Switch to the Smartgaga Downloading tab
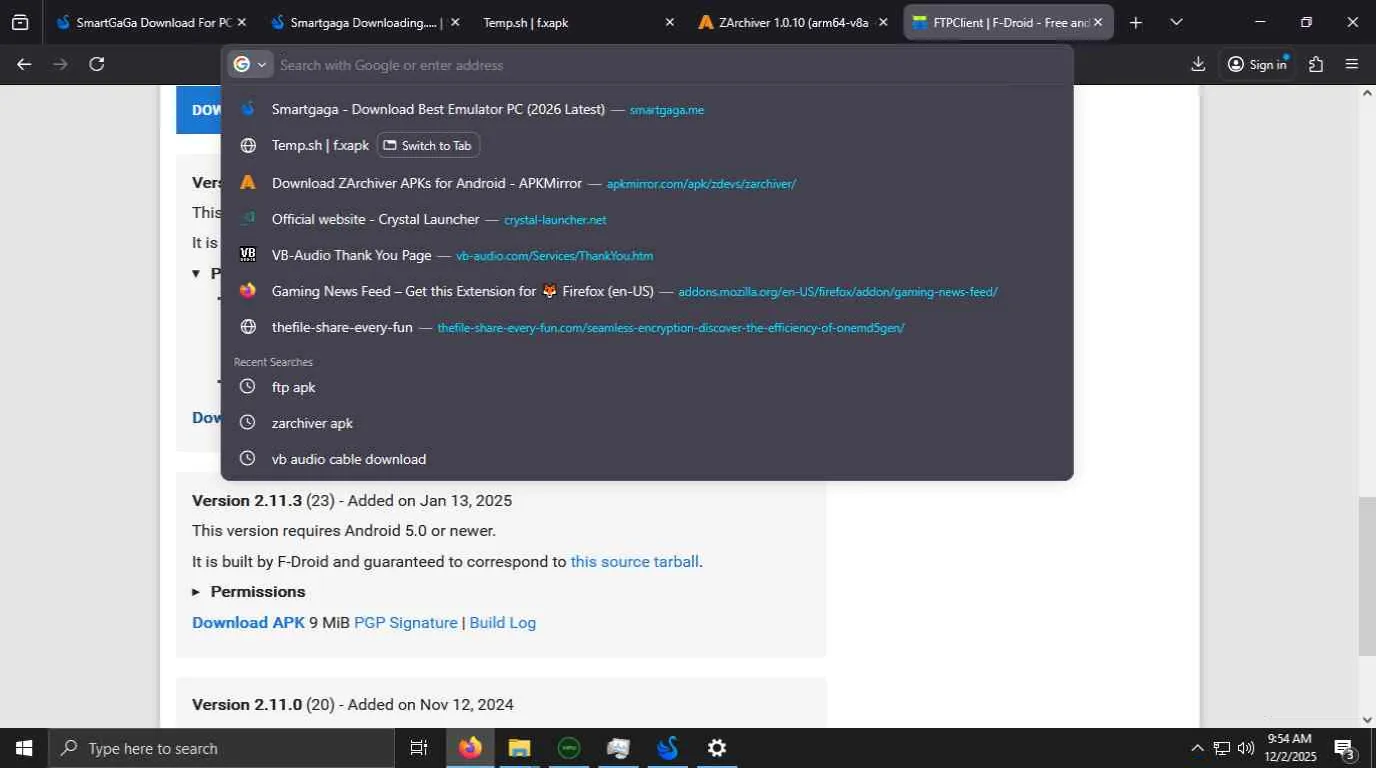1376x768 pixels. (x=364, y=22)
